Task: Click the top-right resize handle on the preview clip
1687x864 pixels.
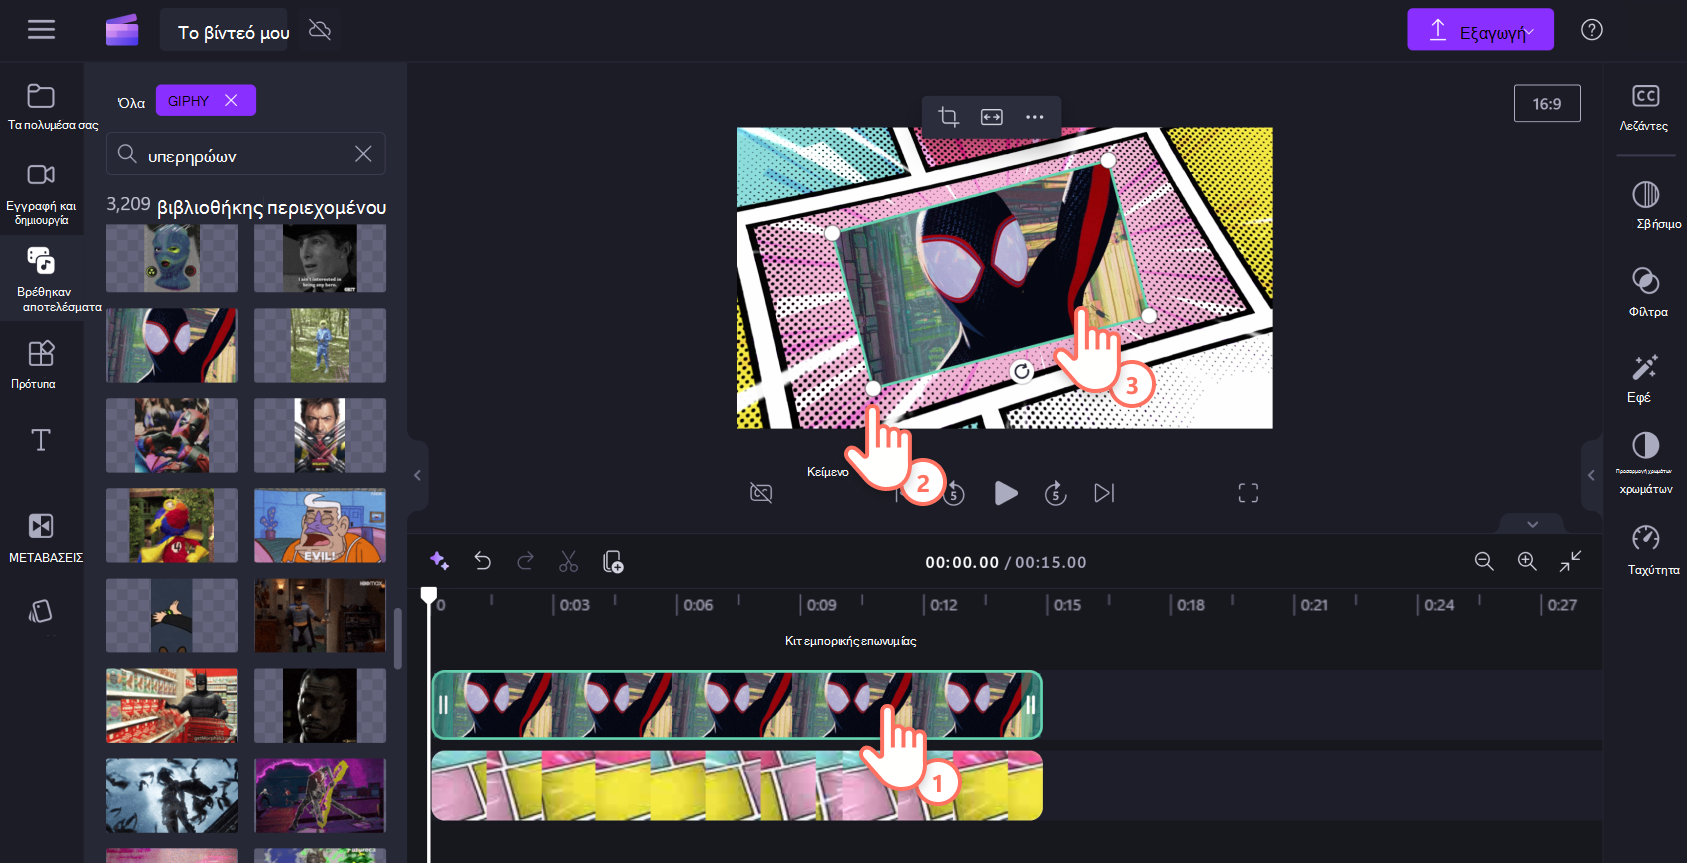Action: [1108, 160]
